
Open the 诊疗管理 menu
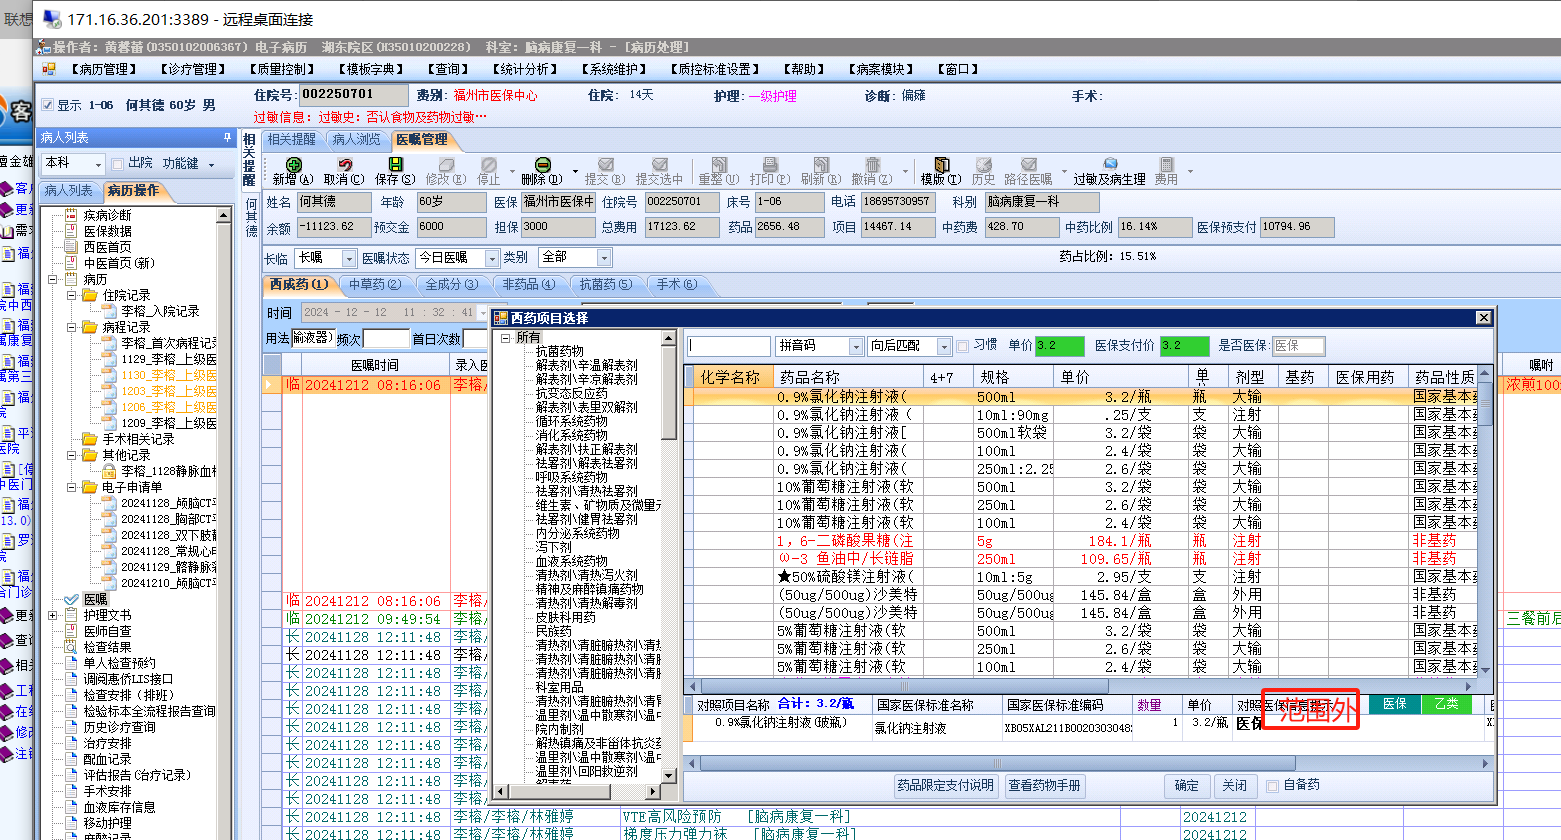(x=193, y=69)
